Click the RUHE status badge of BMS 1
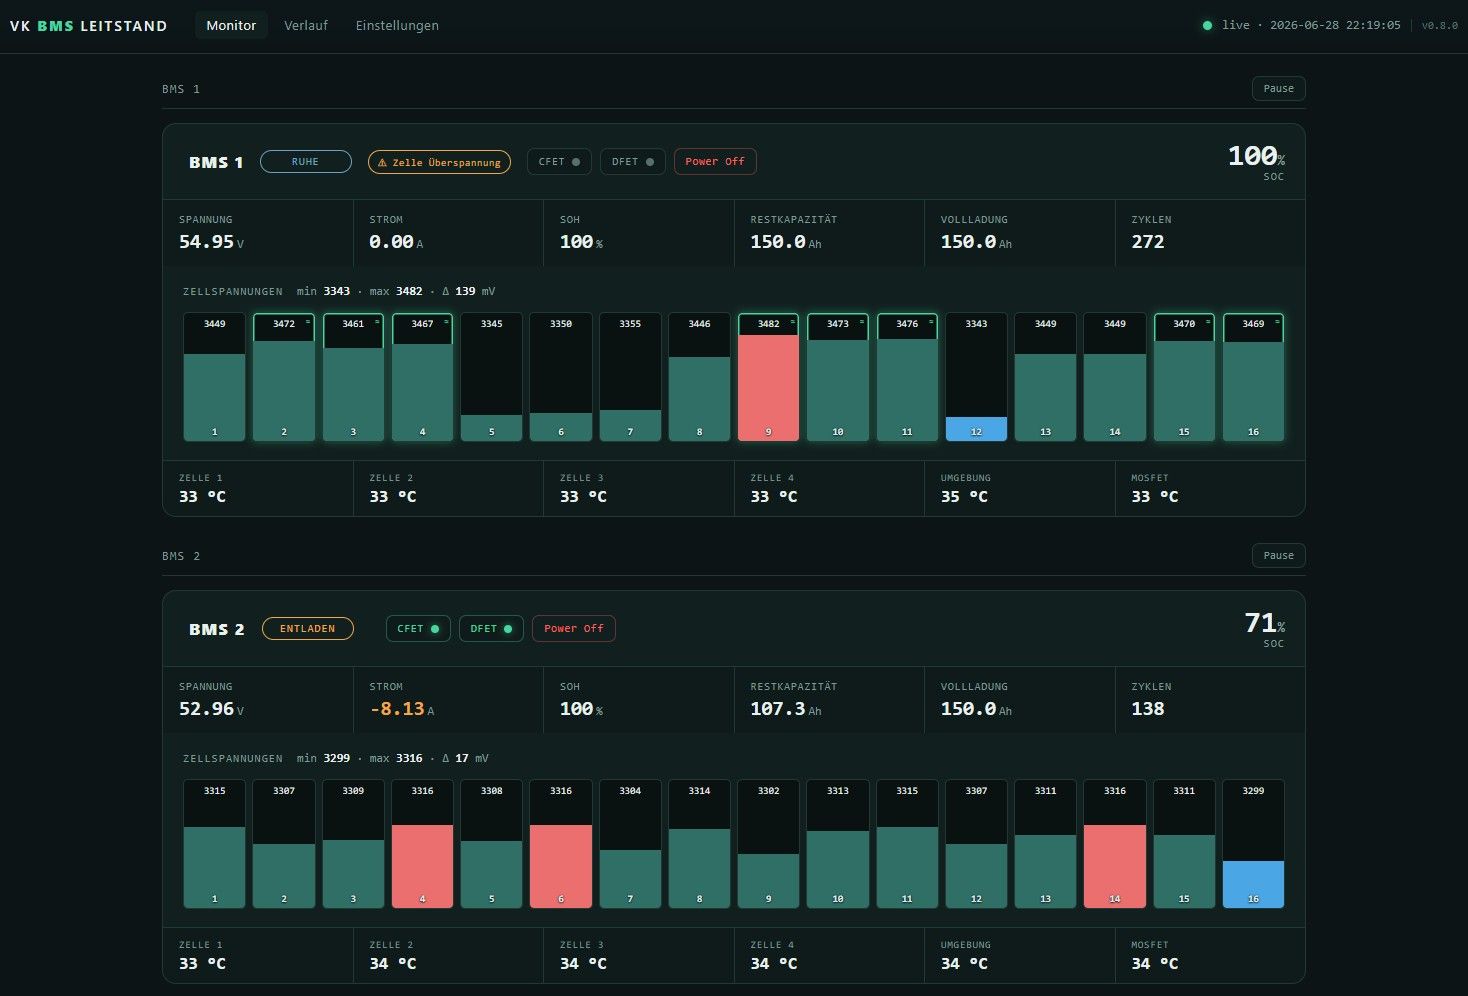 [306, 162]
